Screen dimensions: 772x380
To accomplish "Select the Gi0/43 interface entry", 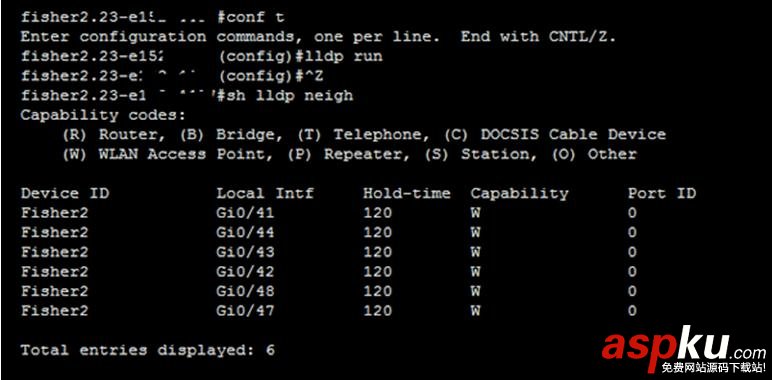I will (245, 252).
